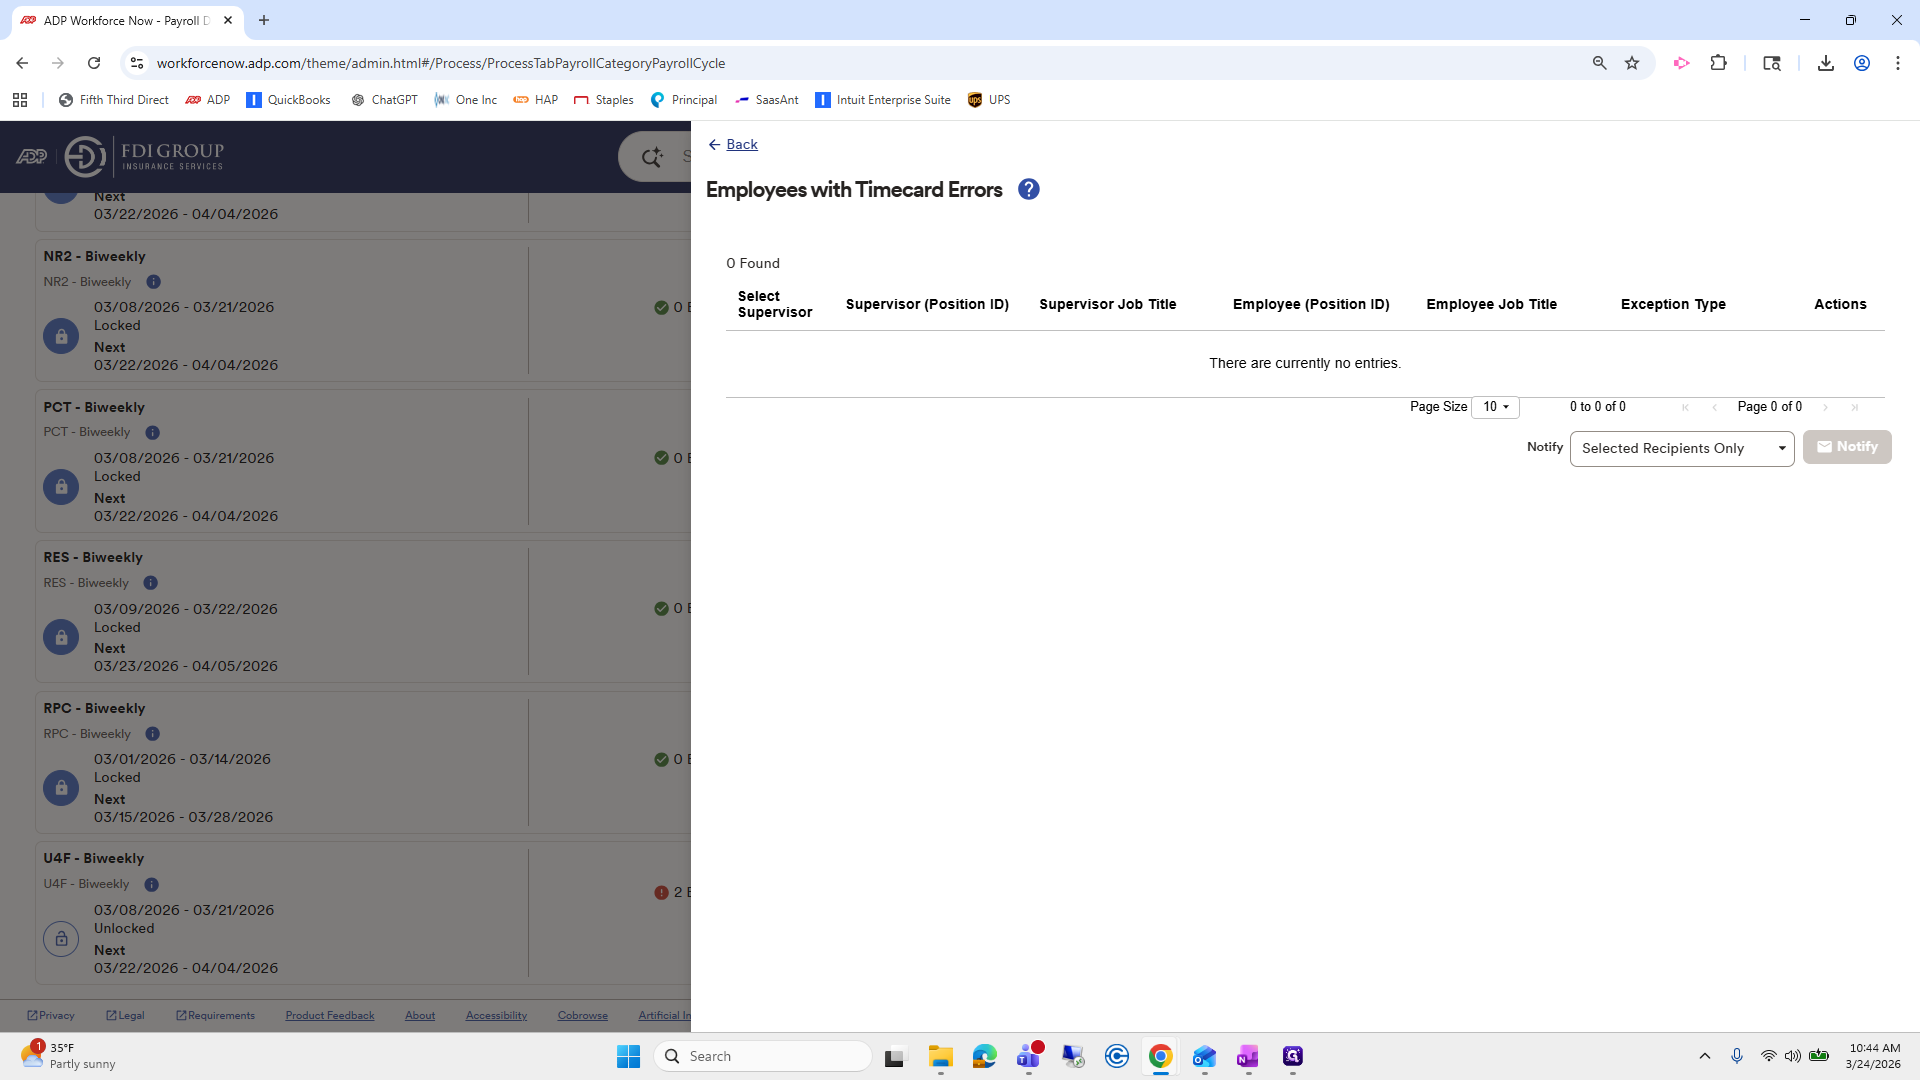The image size is (1920, 1080).
Task: Open browser downloads icon
Action: [x=1825, y=63]
